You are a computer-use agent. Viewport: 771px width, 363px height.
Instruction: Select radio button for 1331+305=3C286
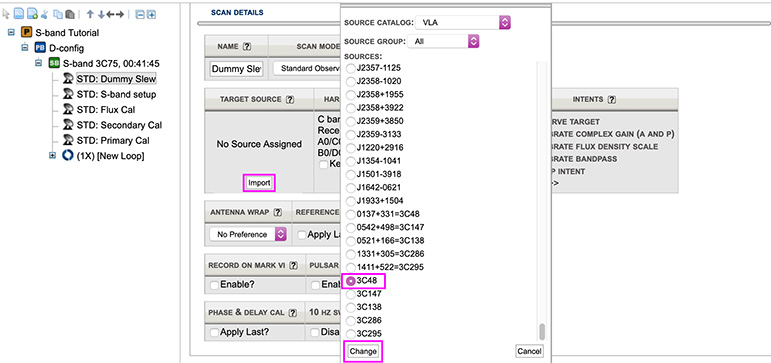pyautogui.click(x=351, y=254)
